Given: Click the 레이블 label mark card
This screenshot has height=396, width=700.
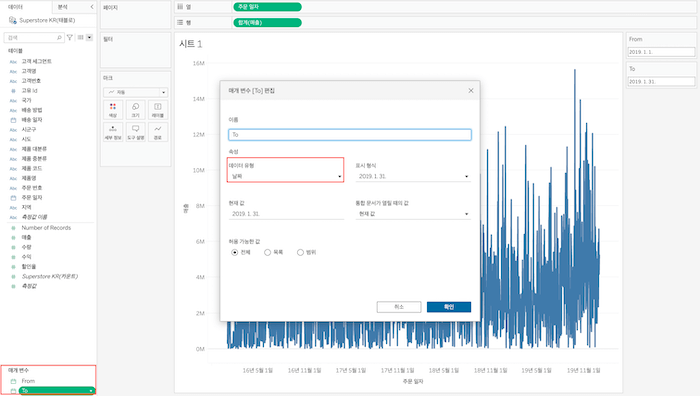Looking at the screenshot, I should coord(158,110).
